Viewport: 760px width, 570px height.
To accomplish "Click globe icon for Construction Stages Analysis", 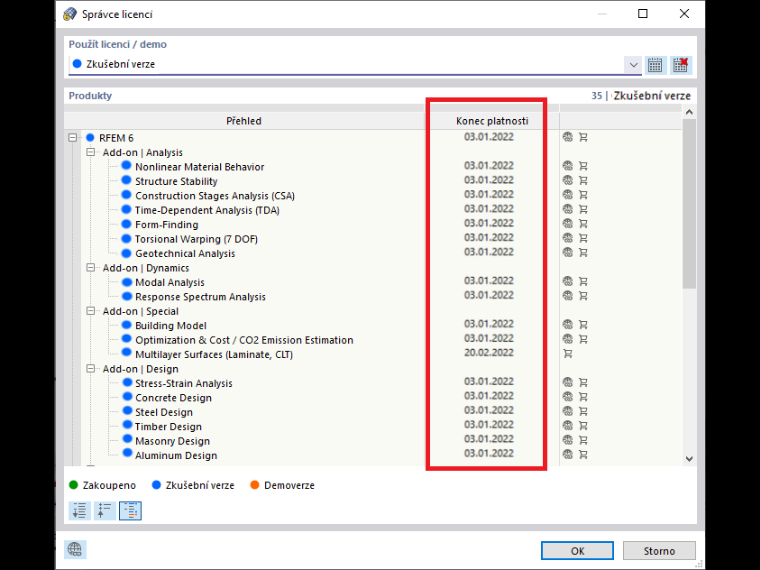I will click(x=568, y=195).
